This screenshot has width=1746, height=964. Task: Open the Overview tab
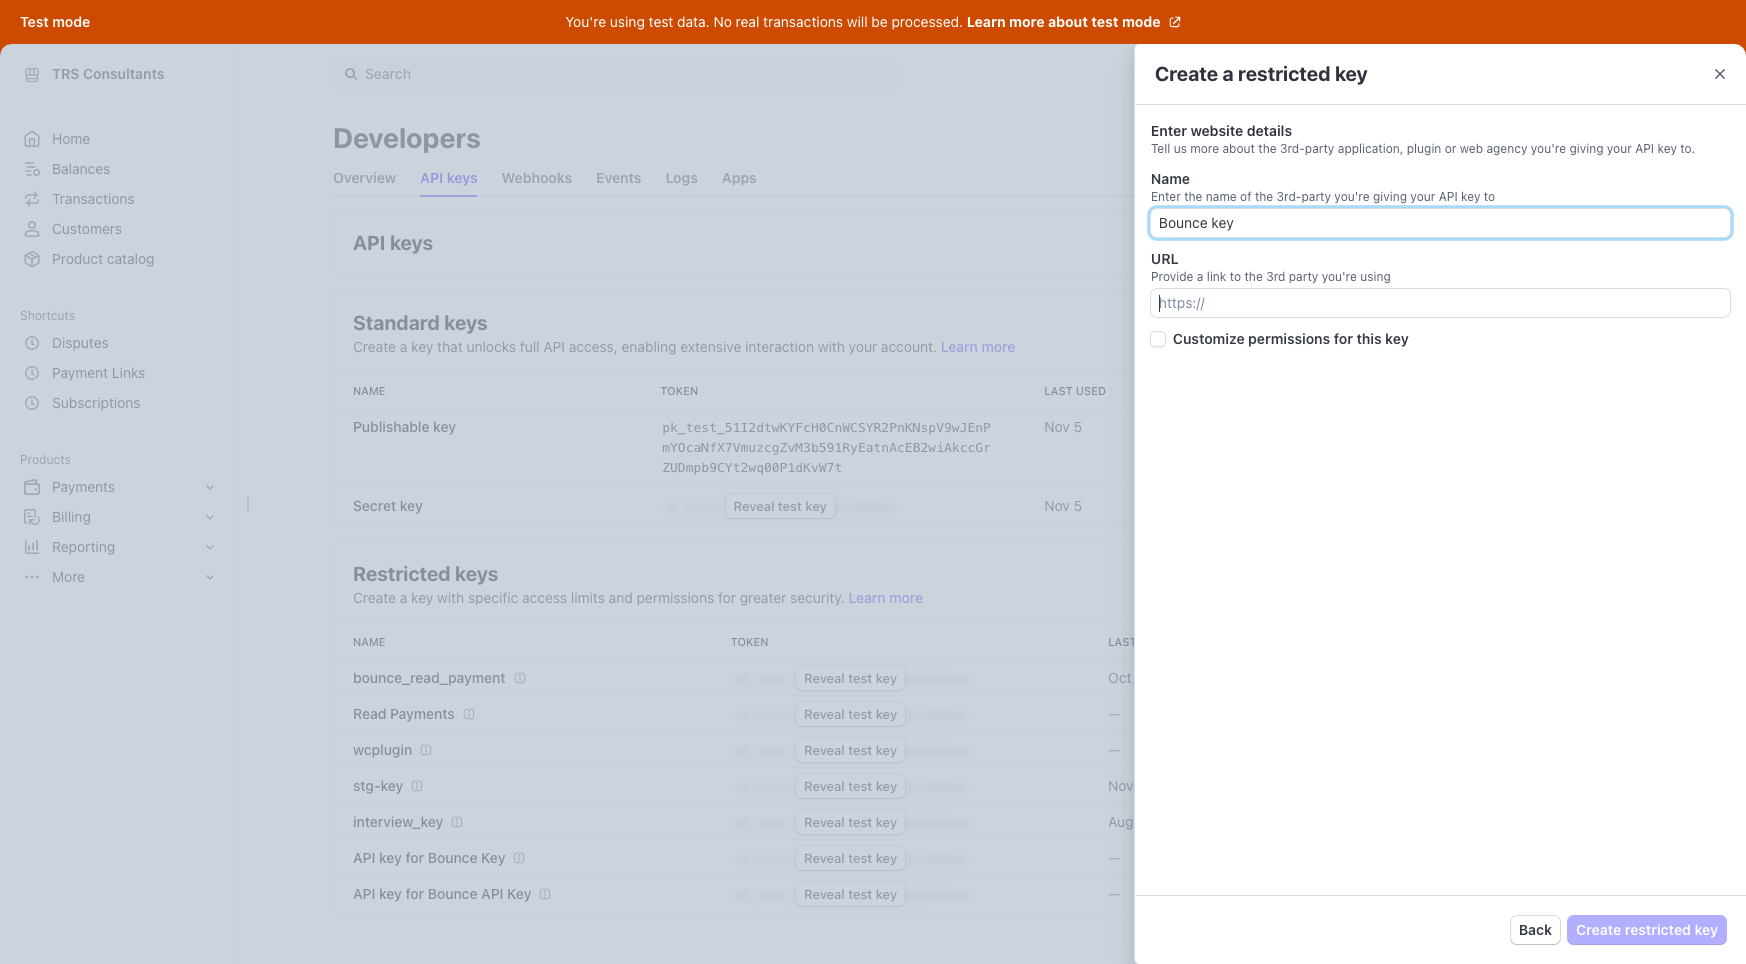point(364,178)
